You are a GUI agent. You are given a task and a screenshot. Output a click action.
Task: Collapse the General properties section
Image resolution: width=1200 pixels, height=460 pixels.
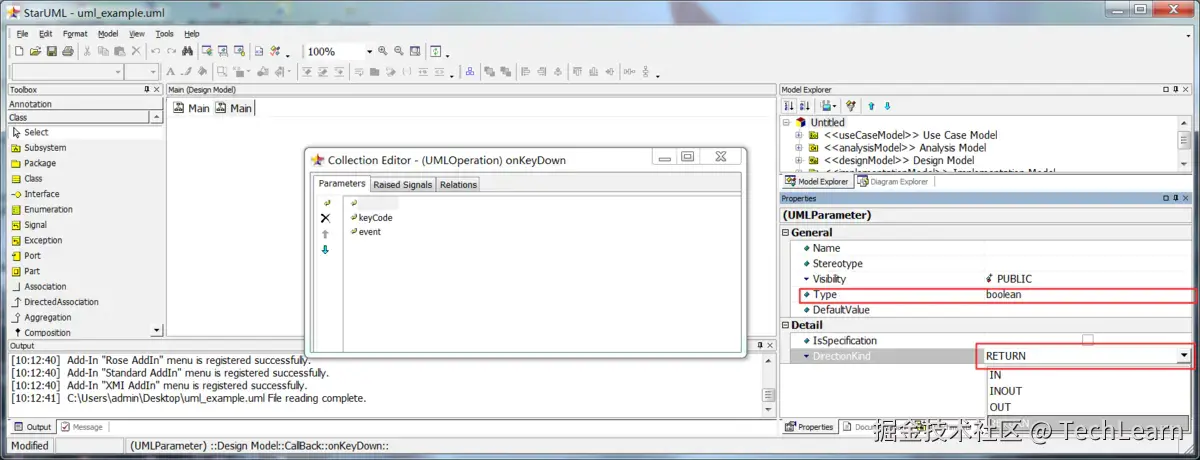click(786, 232)
